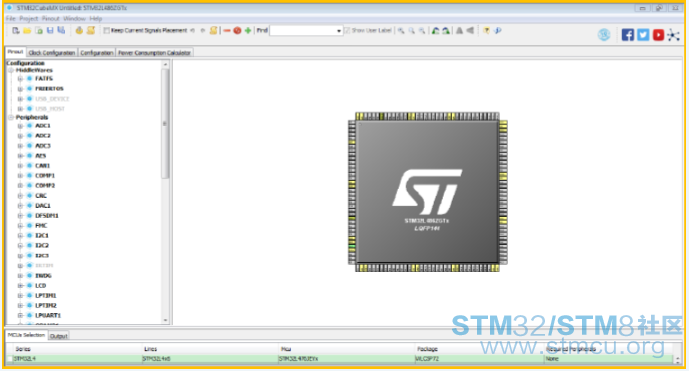Viewport: 689px width, 371px height.
Task: Open the File menu
Action: coord(11,18)
